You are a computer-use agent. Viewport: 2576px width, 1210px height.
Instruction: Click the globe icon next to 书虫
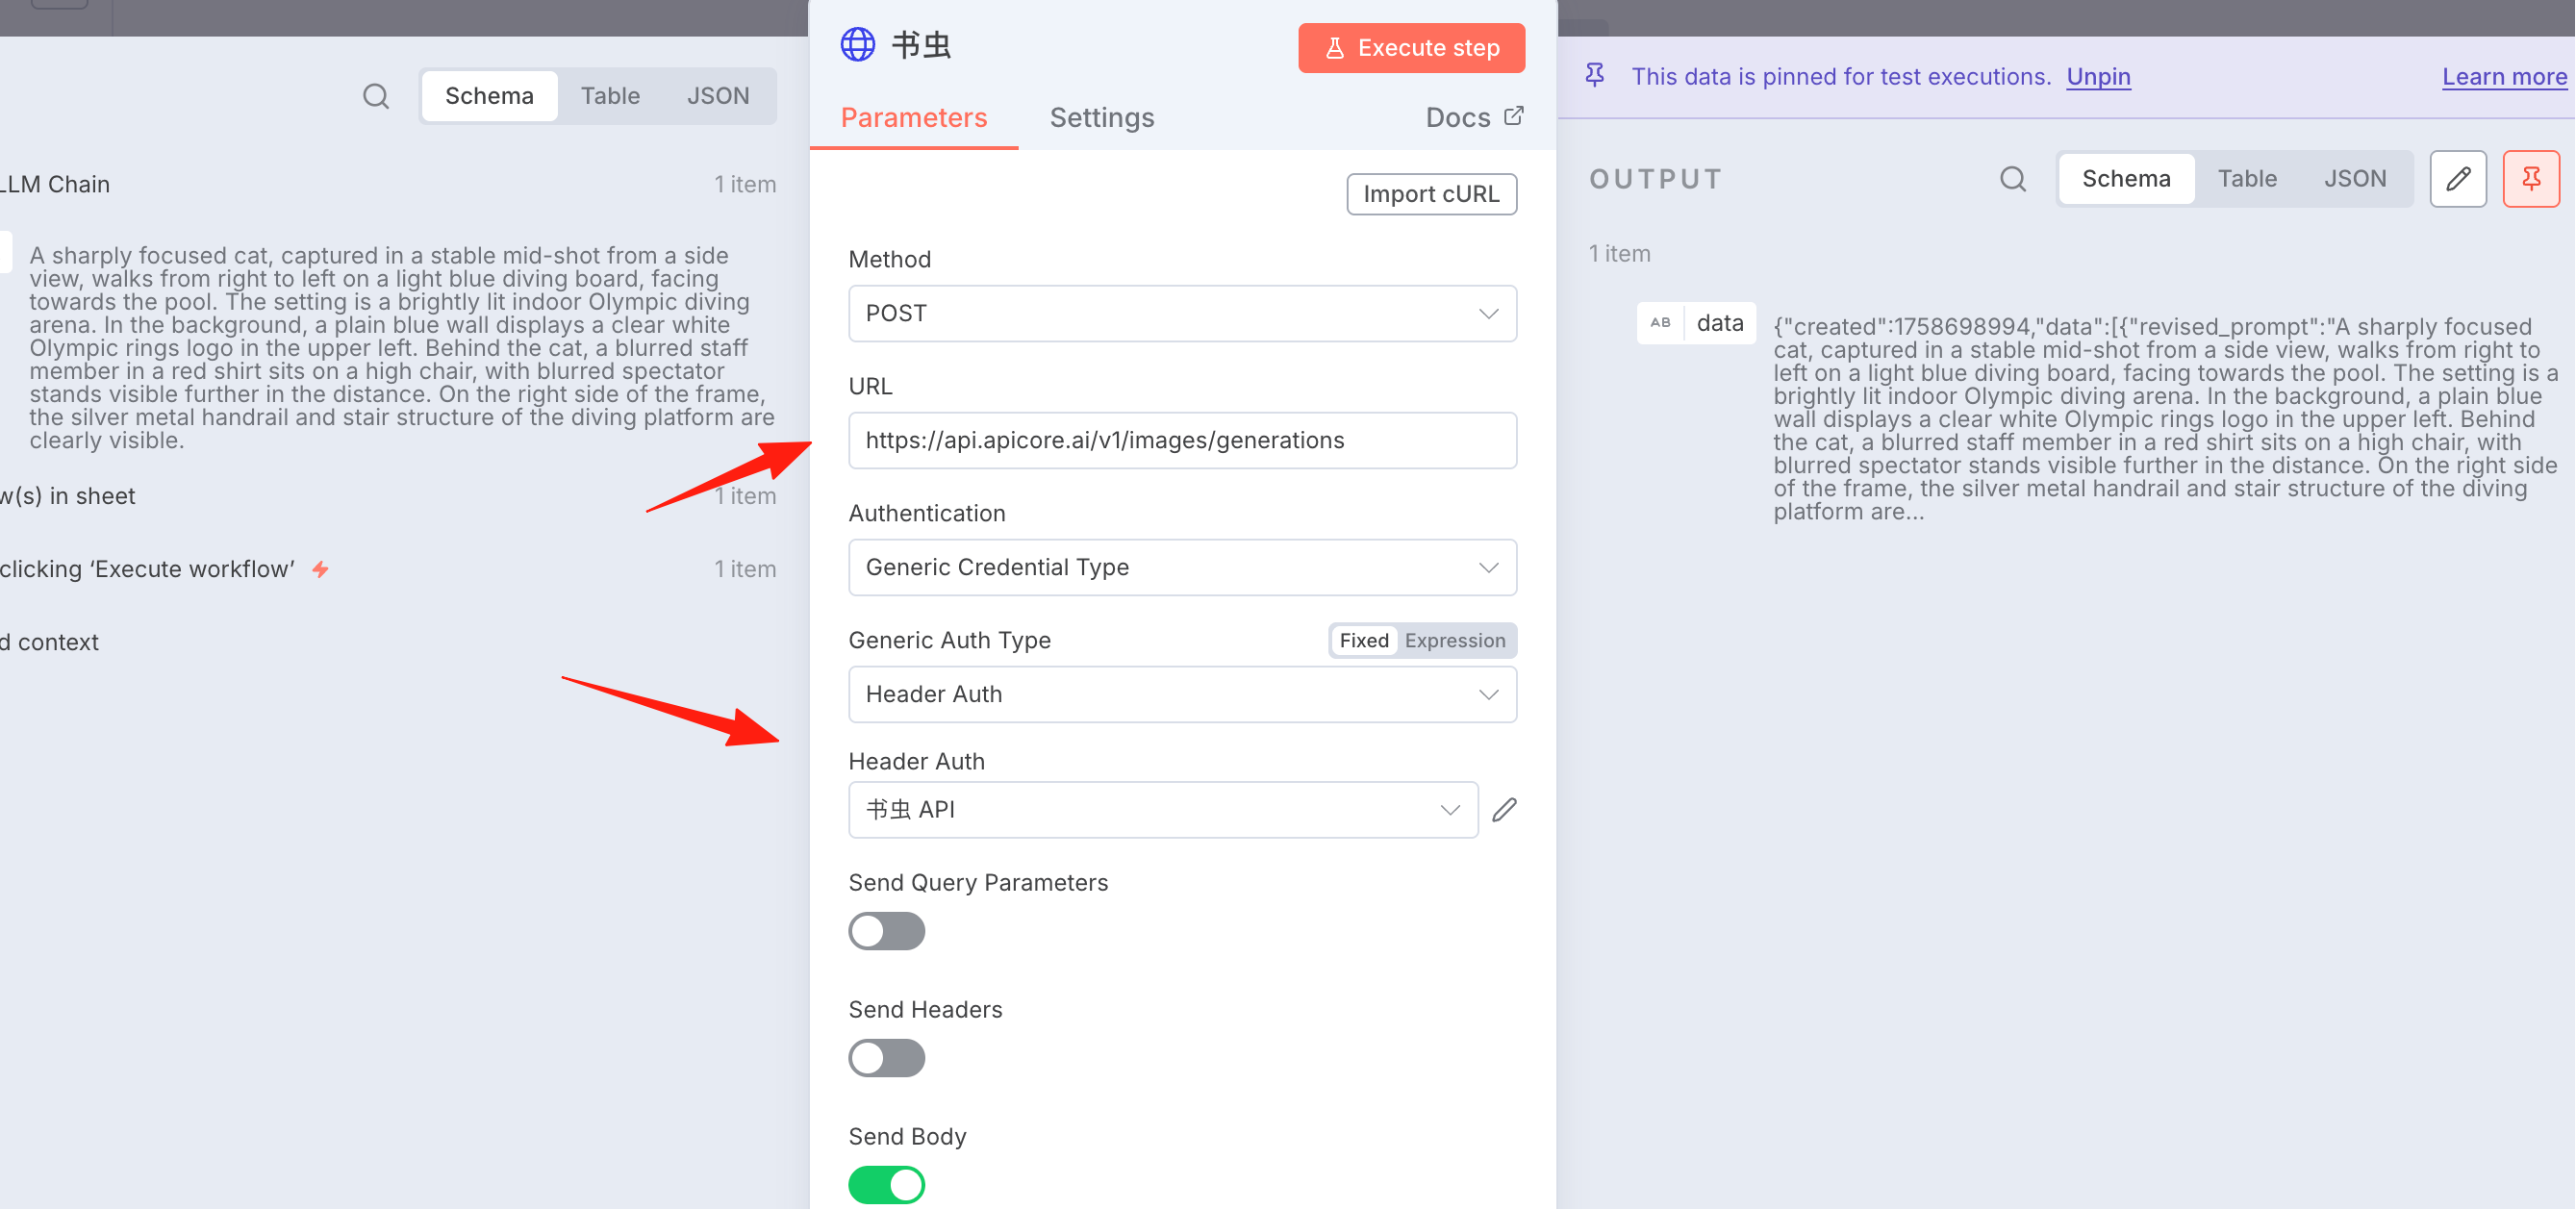pos(858,45)
